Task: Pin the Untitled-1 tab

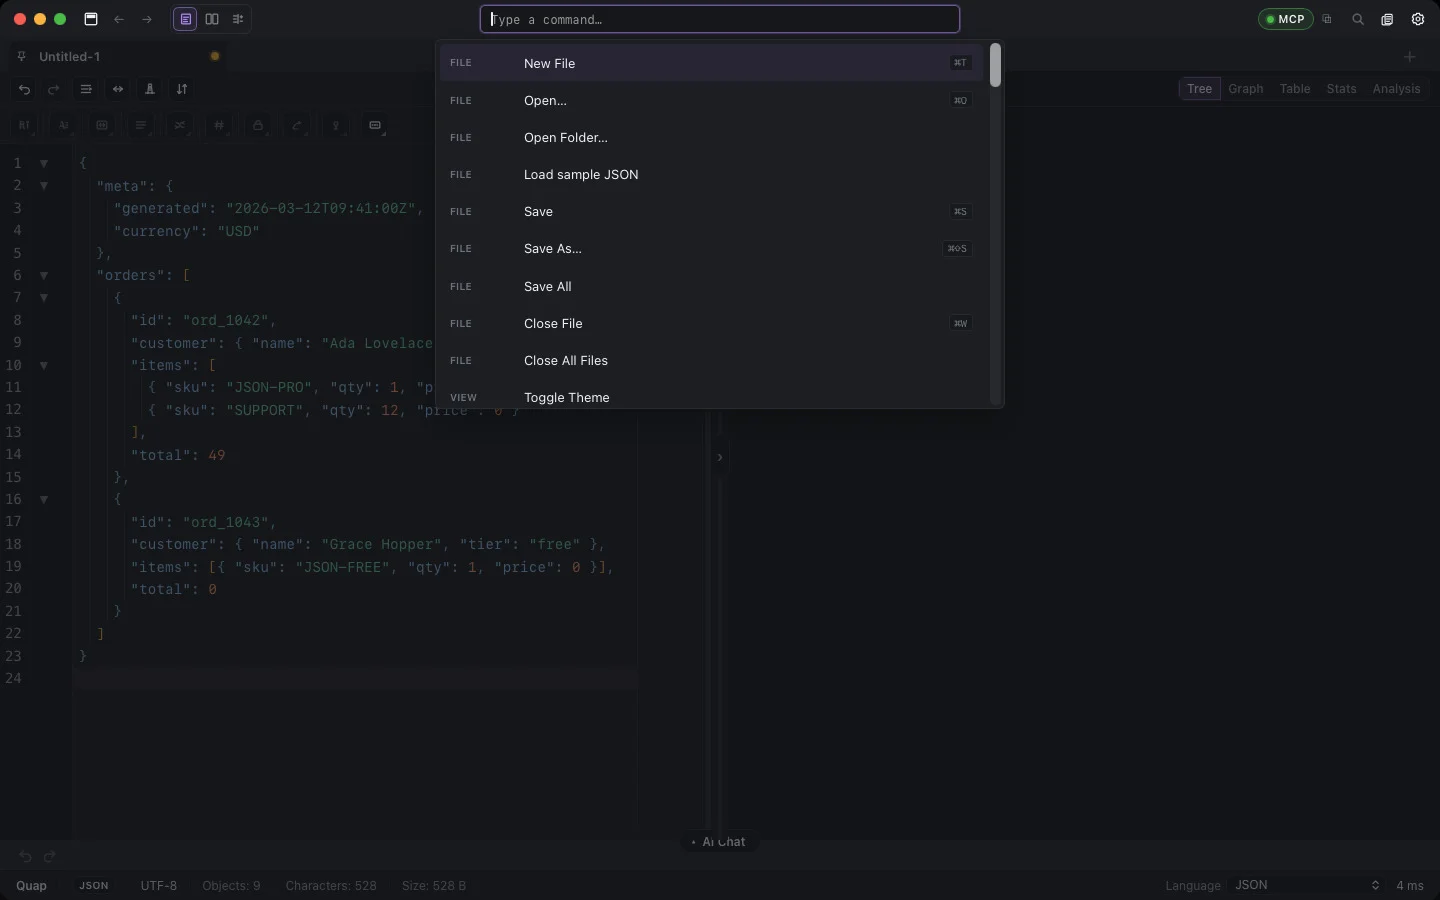Action: (x=22, y=57)
